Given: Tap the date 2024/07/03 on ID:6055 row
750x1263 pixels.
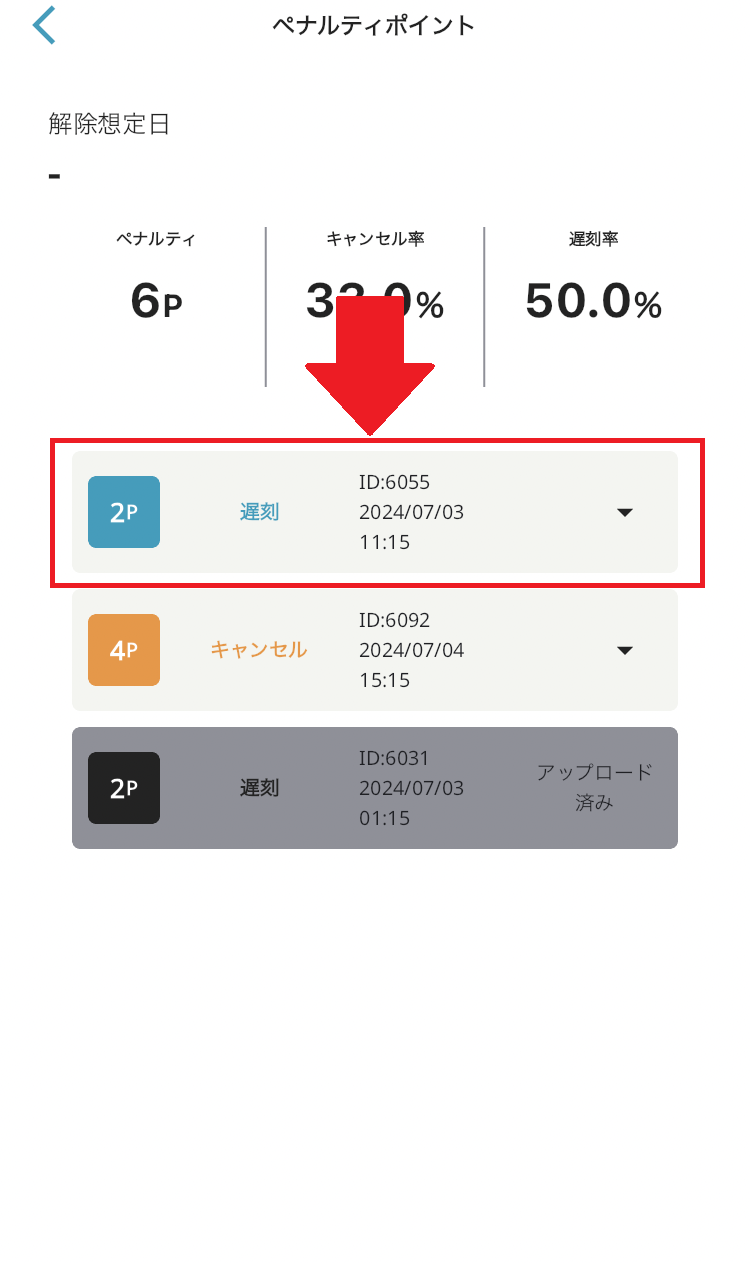Looking at the screenshot, I should point(411,512).
